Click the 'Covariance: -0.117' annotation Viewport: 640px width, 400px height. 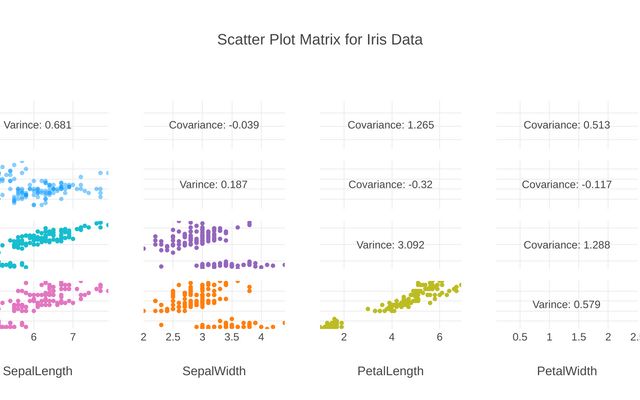(567, 185)
